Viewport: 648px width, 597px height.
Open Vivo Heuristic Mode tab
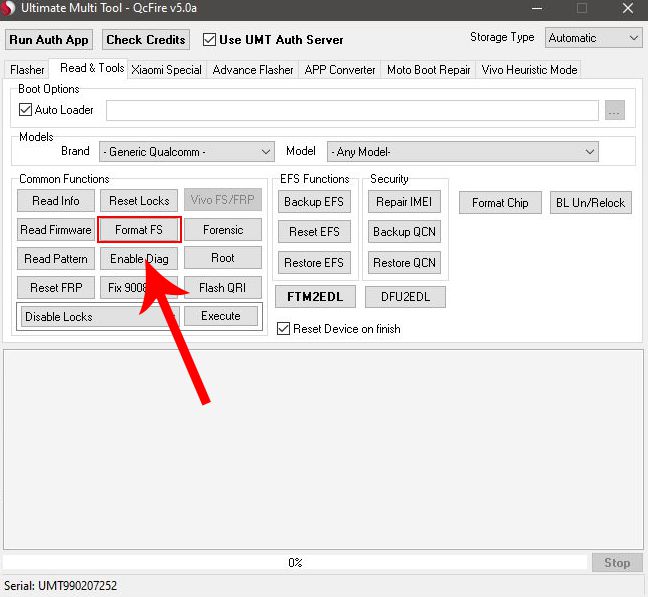click(529, 70)
